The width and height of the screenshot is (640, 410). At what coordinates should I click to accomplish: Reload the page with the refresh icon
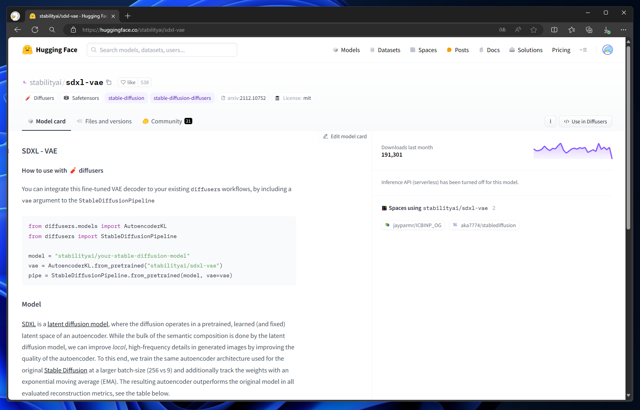pos(35,30)
